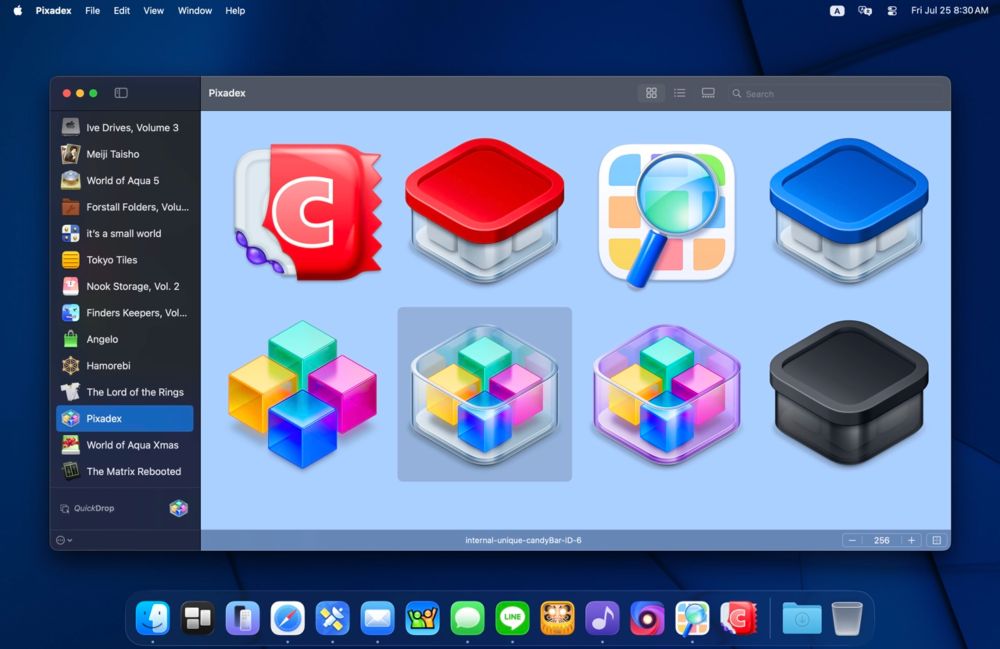Open Forstall Folders collection
Image resolution: width=1000 pixels, height=649 pixels.
[x=125, y=207]
